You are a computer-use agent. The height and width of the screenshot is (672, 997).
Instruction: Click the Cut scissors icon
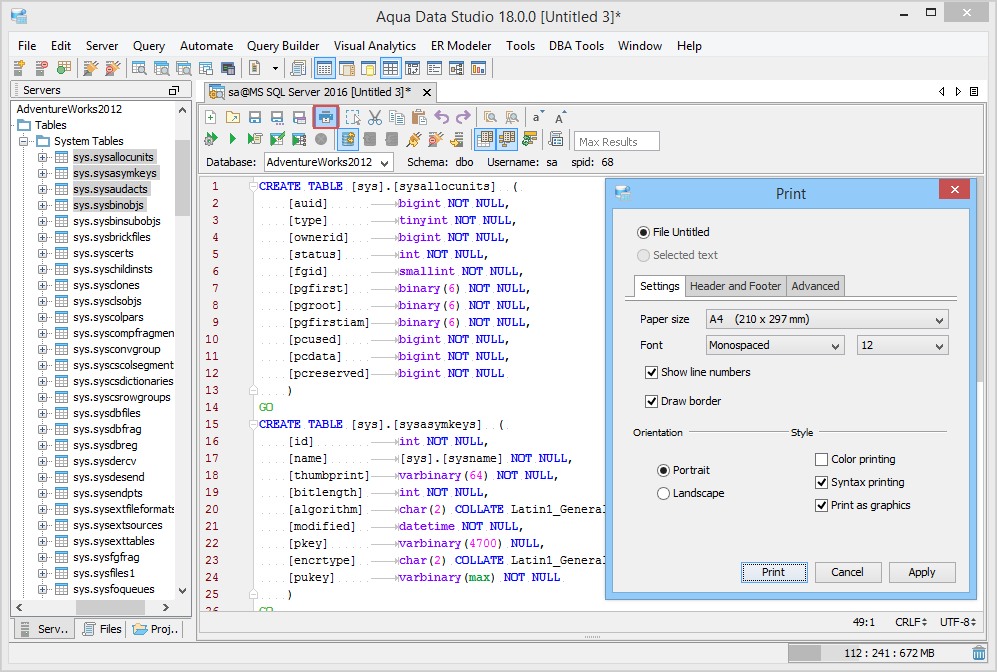tap(375, 117)
